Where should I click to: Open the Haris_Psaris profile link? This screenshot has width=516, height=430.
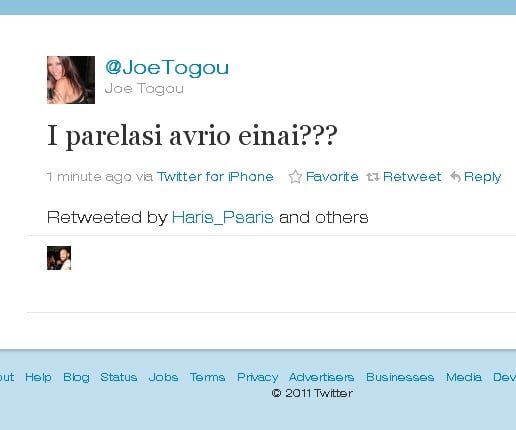click(223, 218)
